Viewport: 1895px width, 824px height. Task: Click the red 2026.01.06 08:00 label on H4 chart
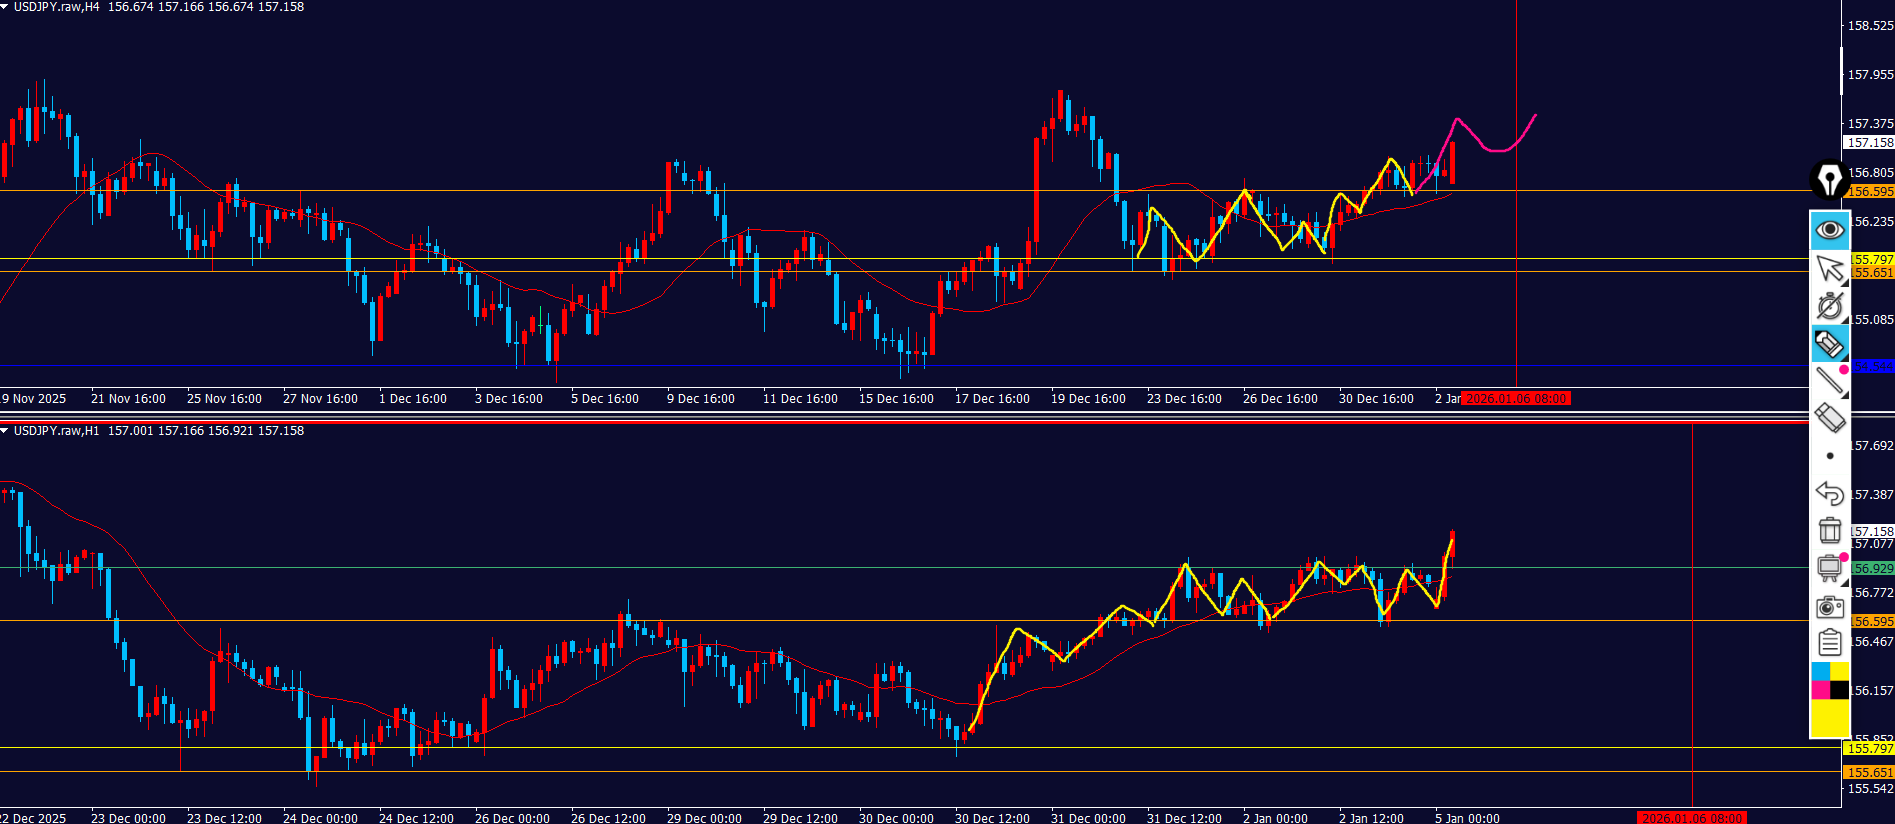click(x=1516, y=399)
